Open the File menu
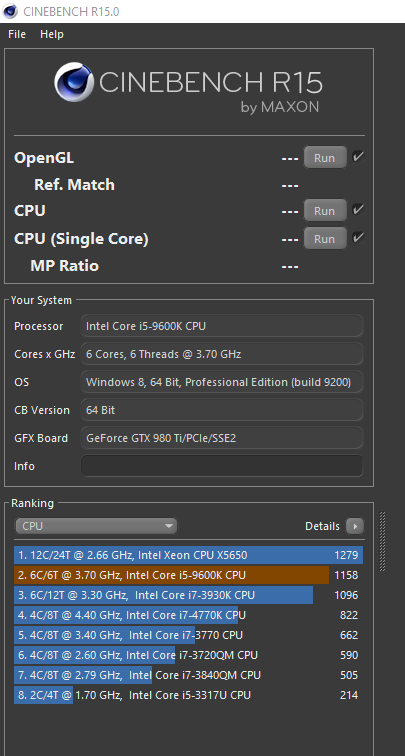405x756 pixels. [x=17, y=34]
